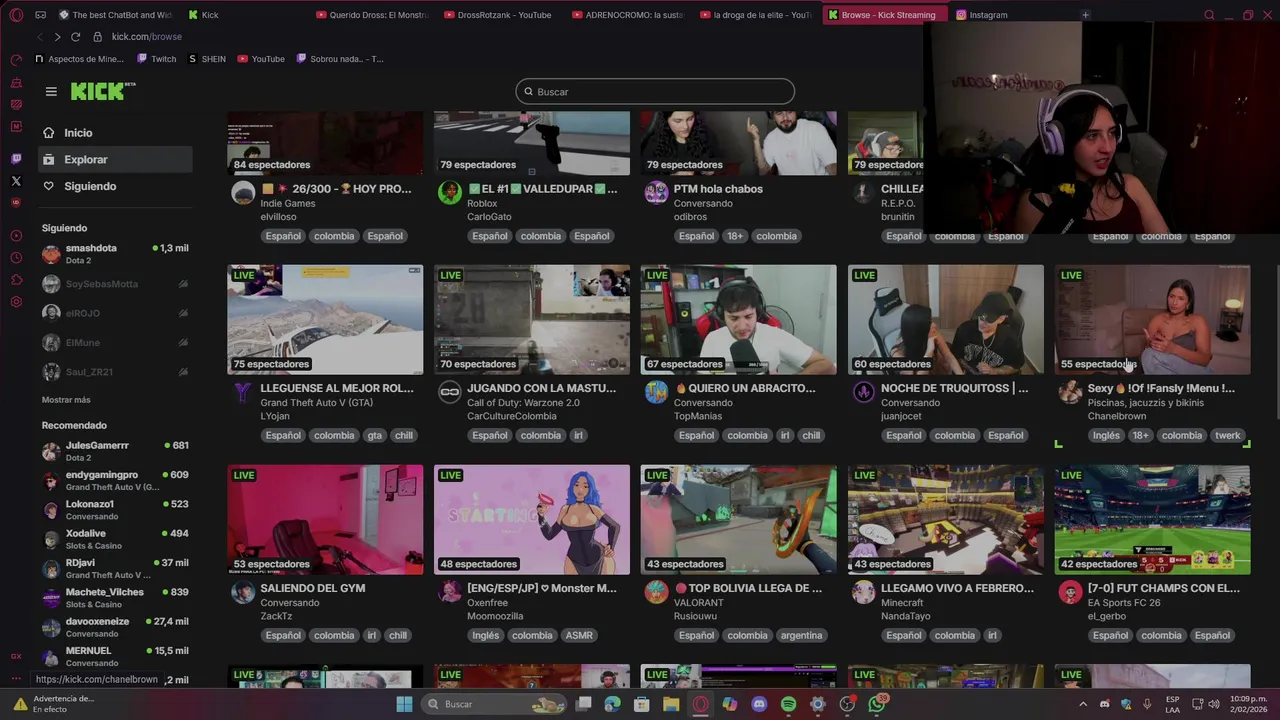Screen dimensions: 1280x720
Task: Go forward in browser history
Action: [57, 37]
